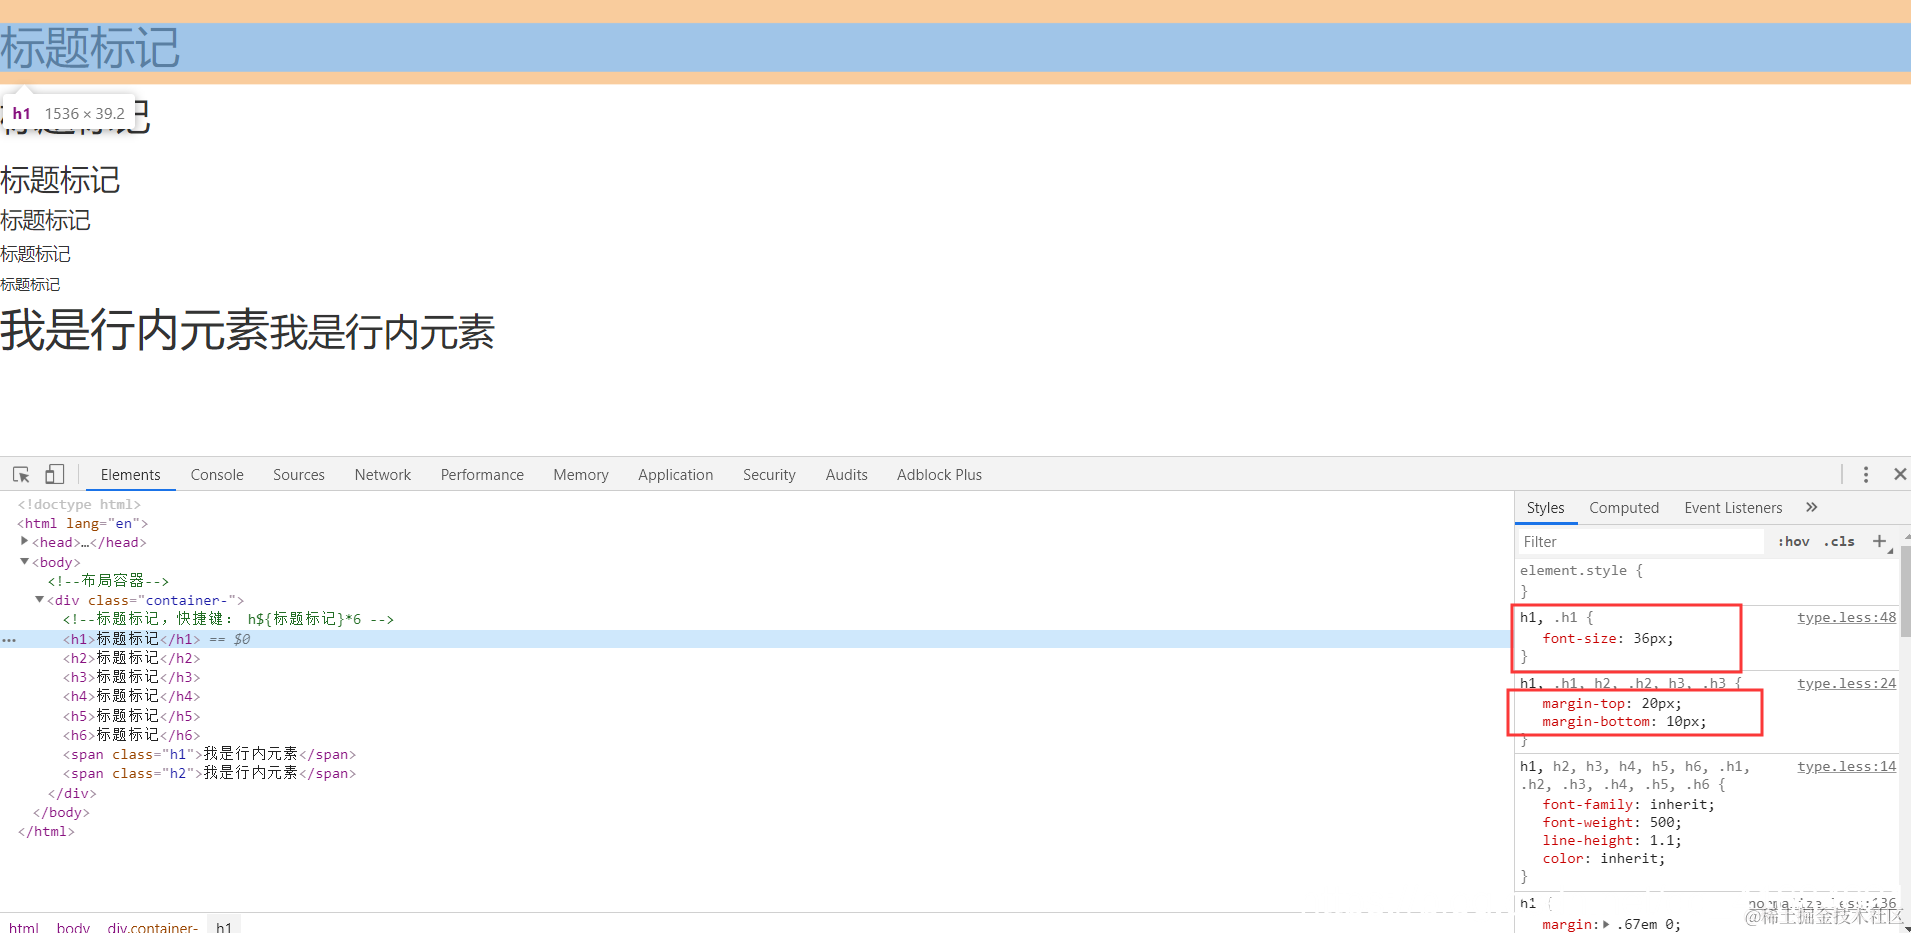Collapse the div container node
This screenshot has width=1911, height=933.
point(39,600)
